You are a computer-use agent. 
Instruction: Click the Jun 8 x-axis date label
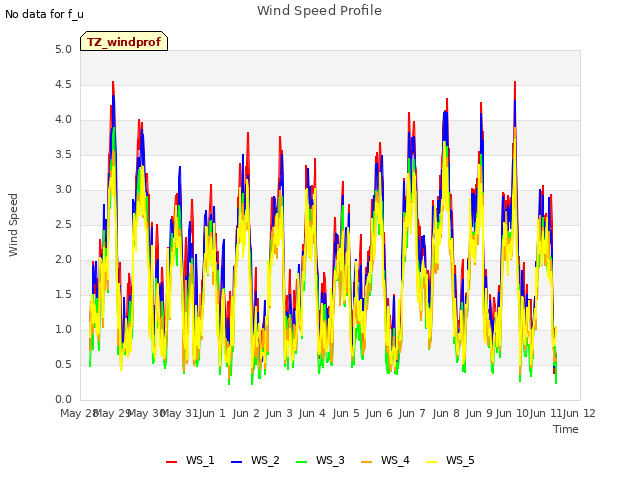coord(446,413)
